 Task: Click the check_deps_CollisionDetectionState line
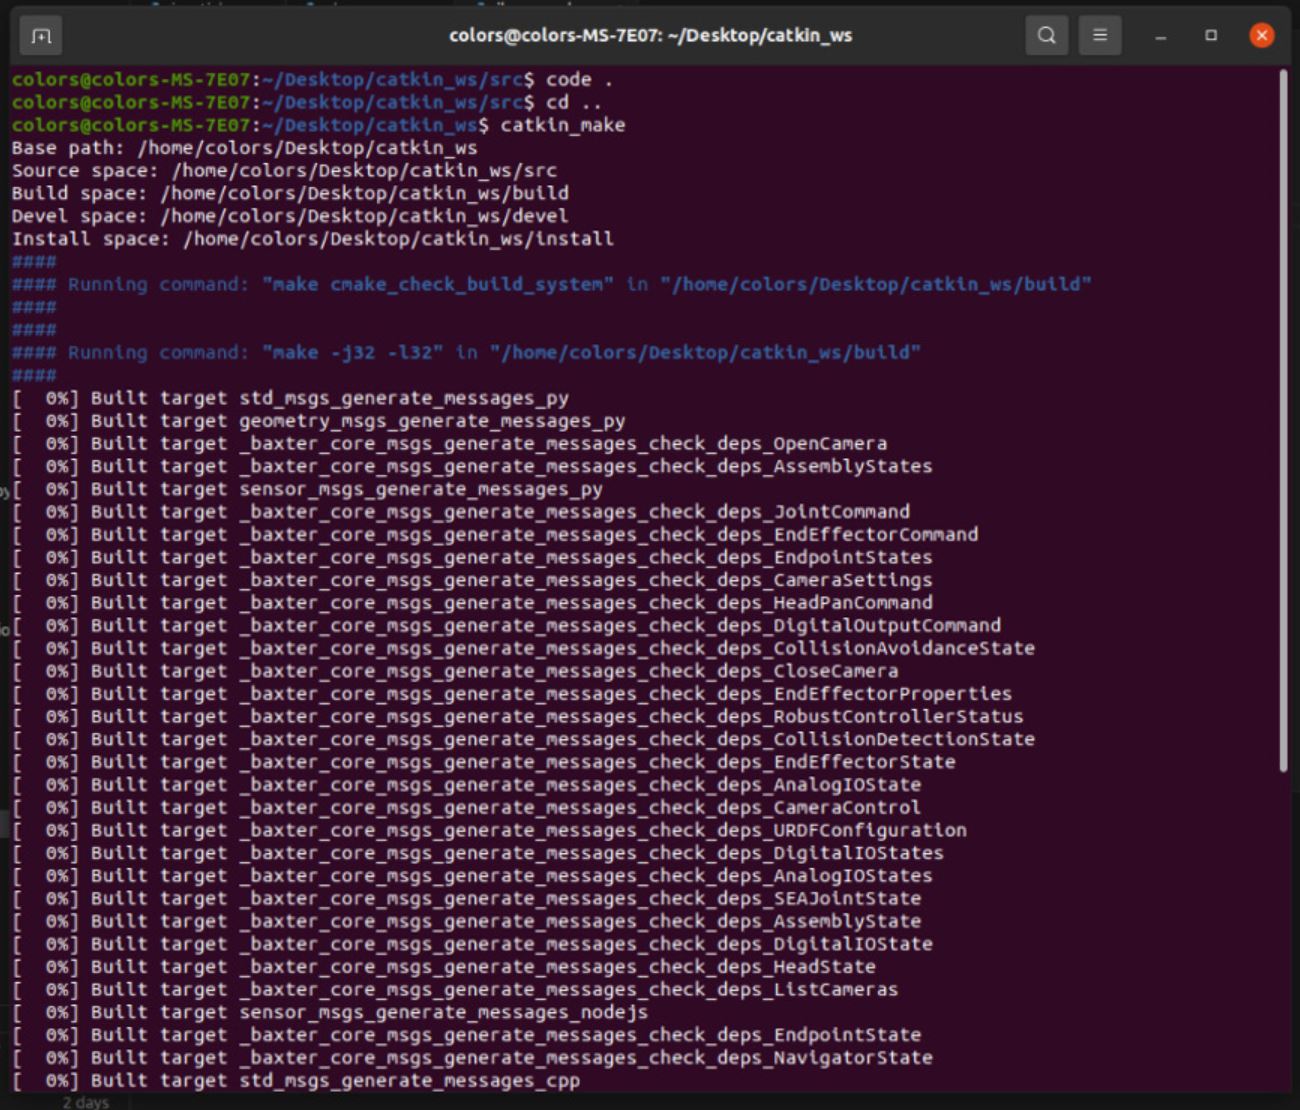524,739
